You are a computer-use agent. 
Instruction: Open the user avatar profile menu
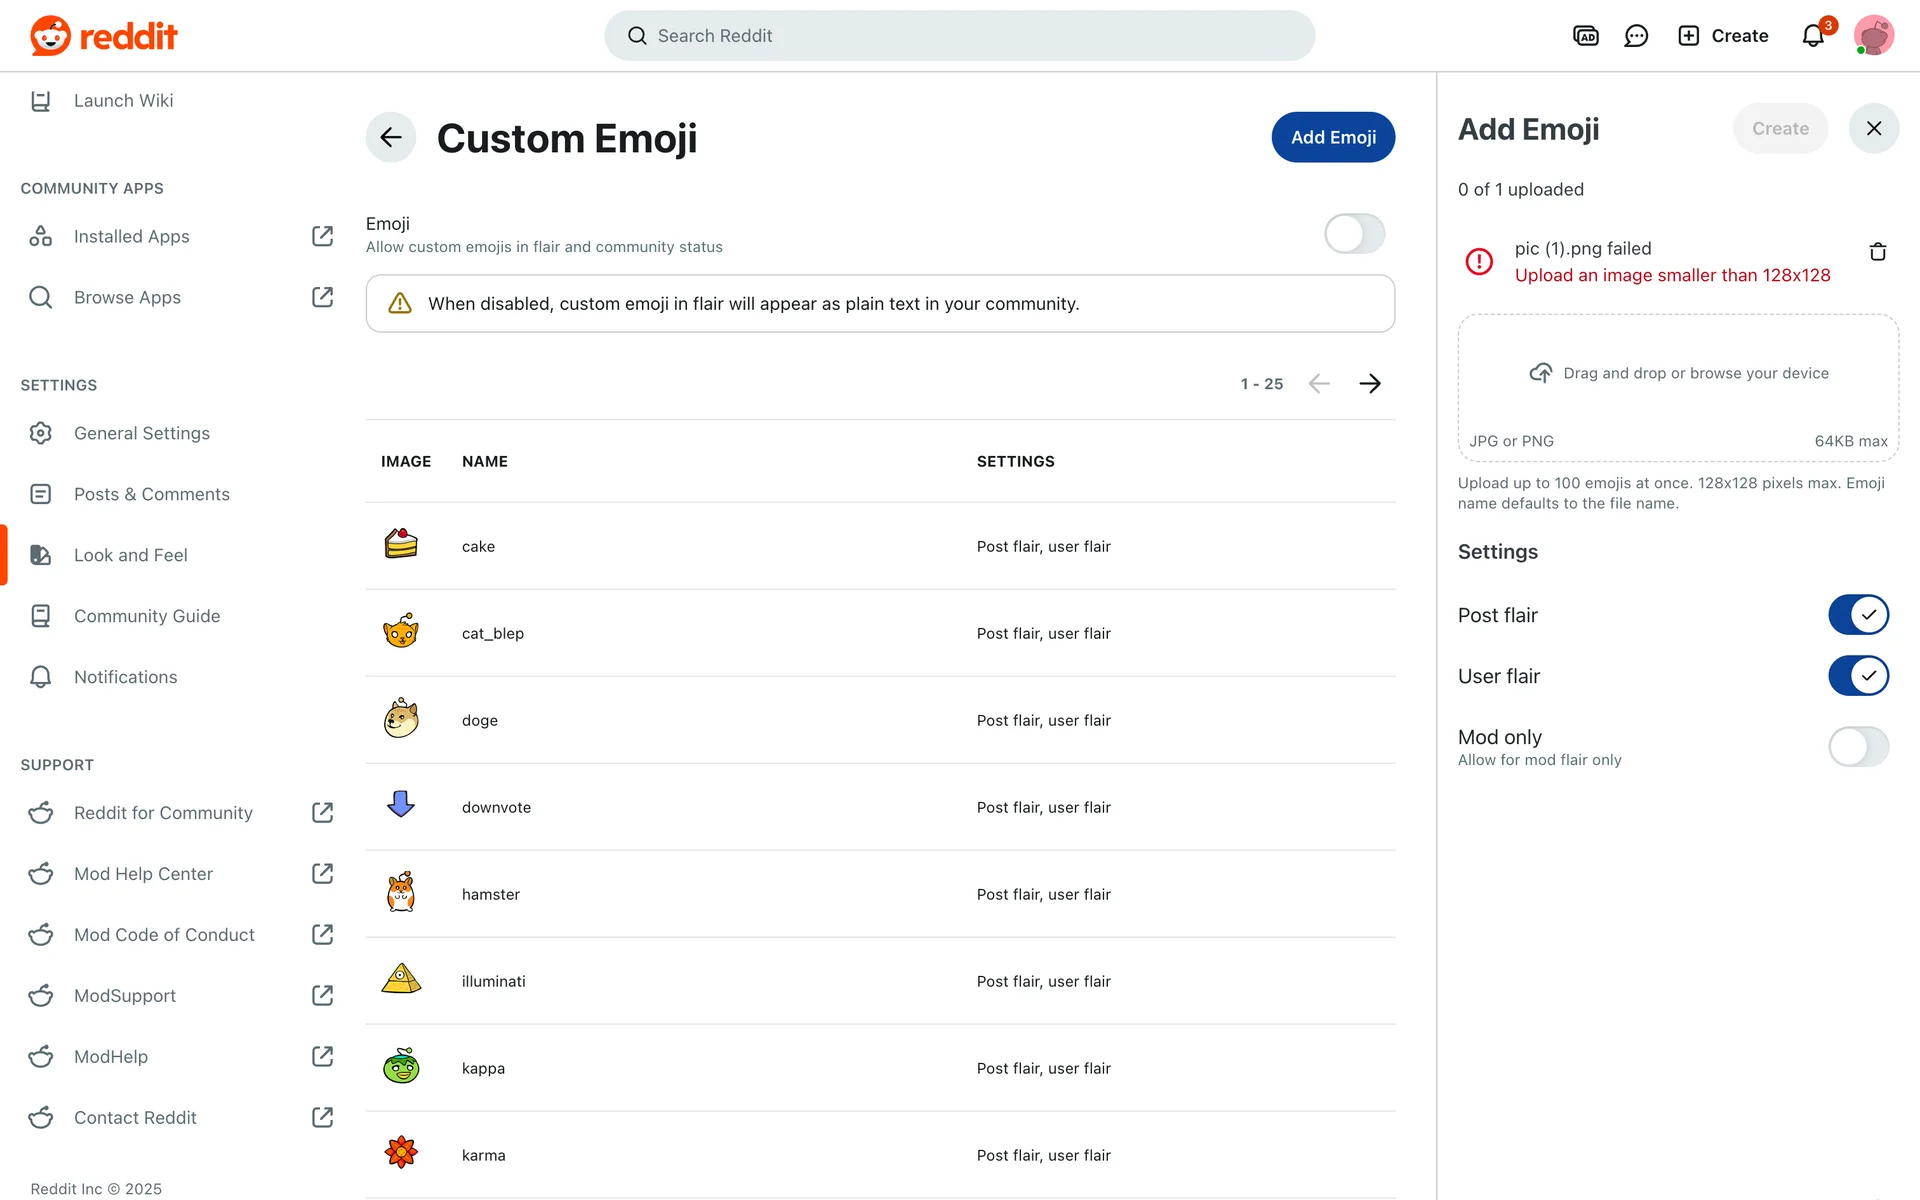click(x=1873, y=36)
